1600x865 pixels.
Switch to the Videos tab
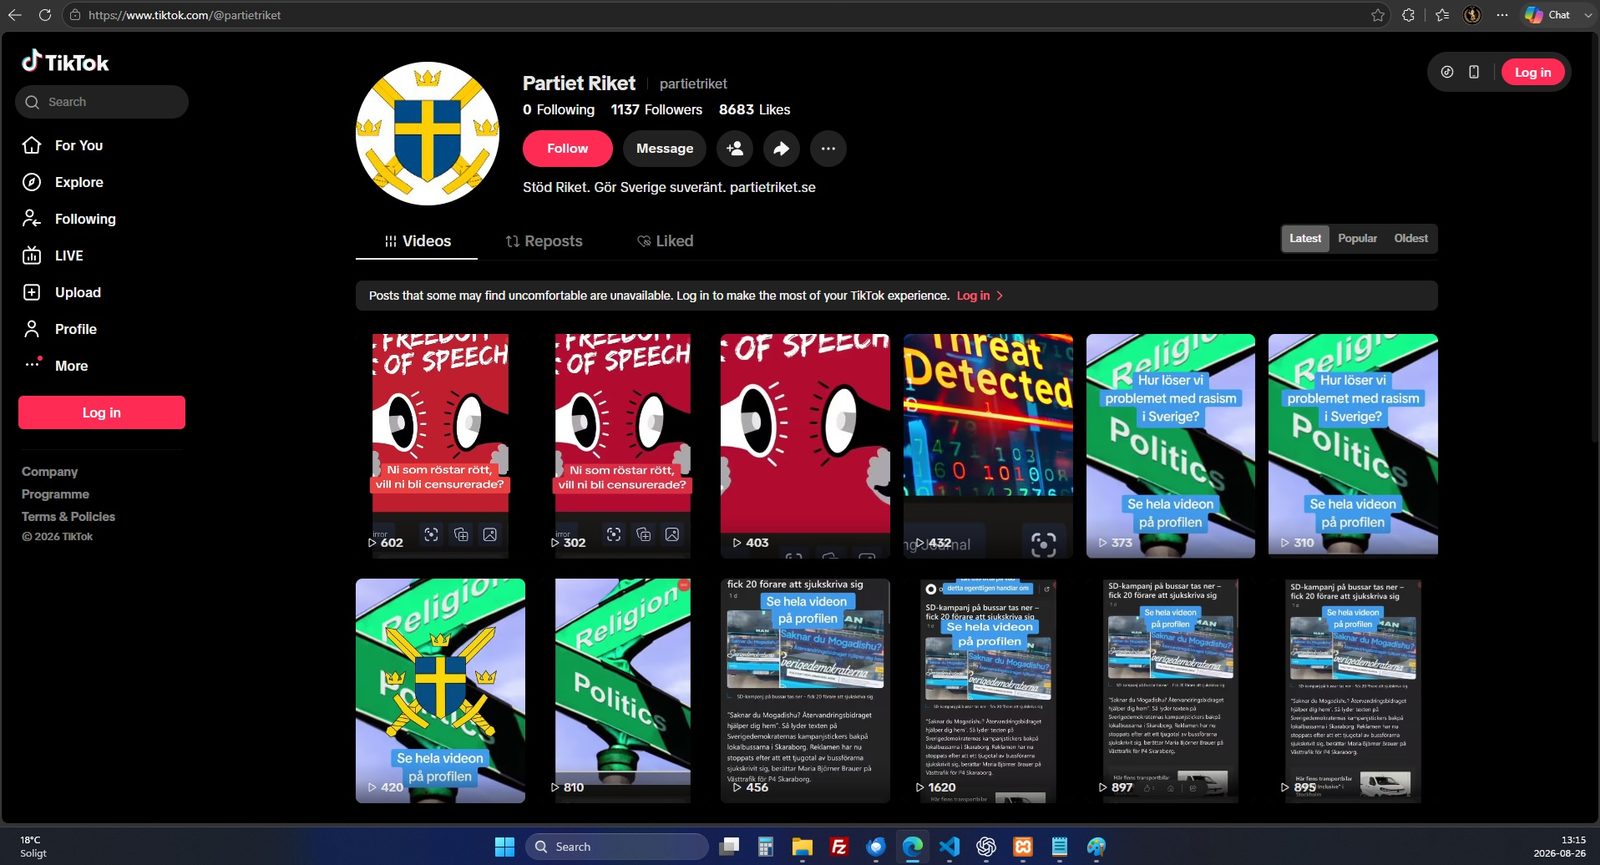coord(417,241)
